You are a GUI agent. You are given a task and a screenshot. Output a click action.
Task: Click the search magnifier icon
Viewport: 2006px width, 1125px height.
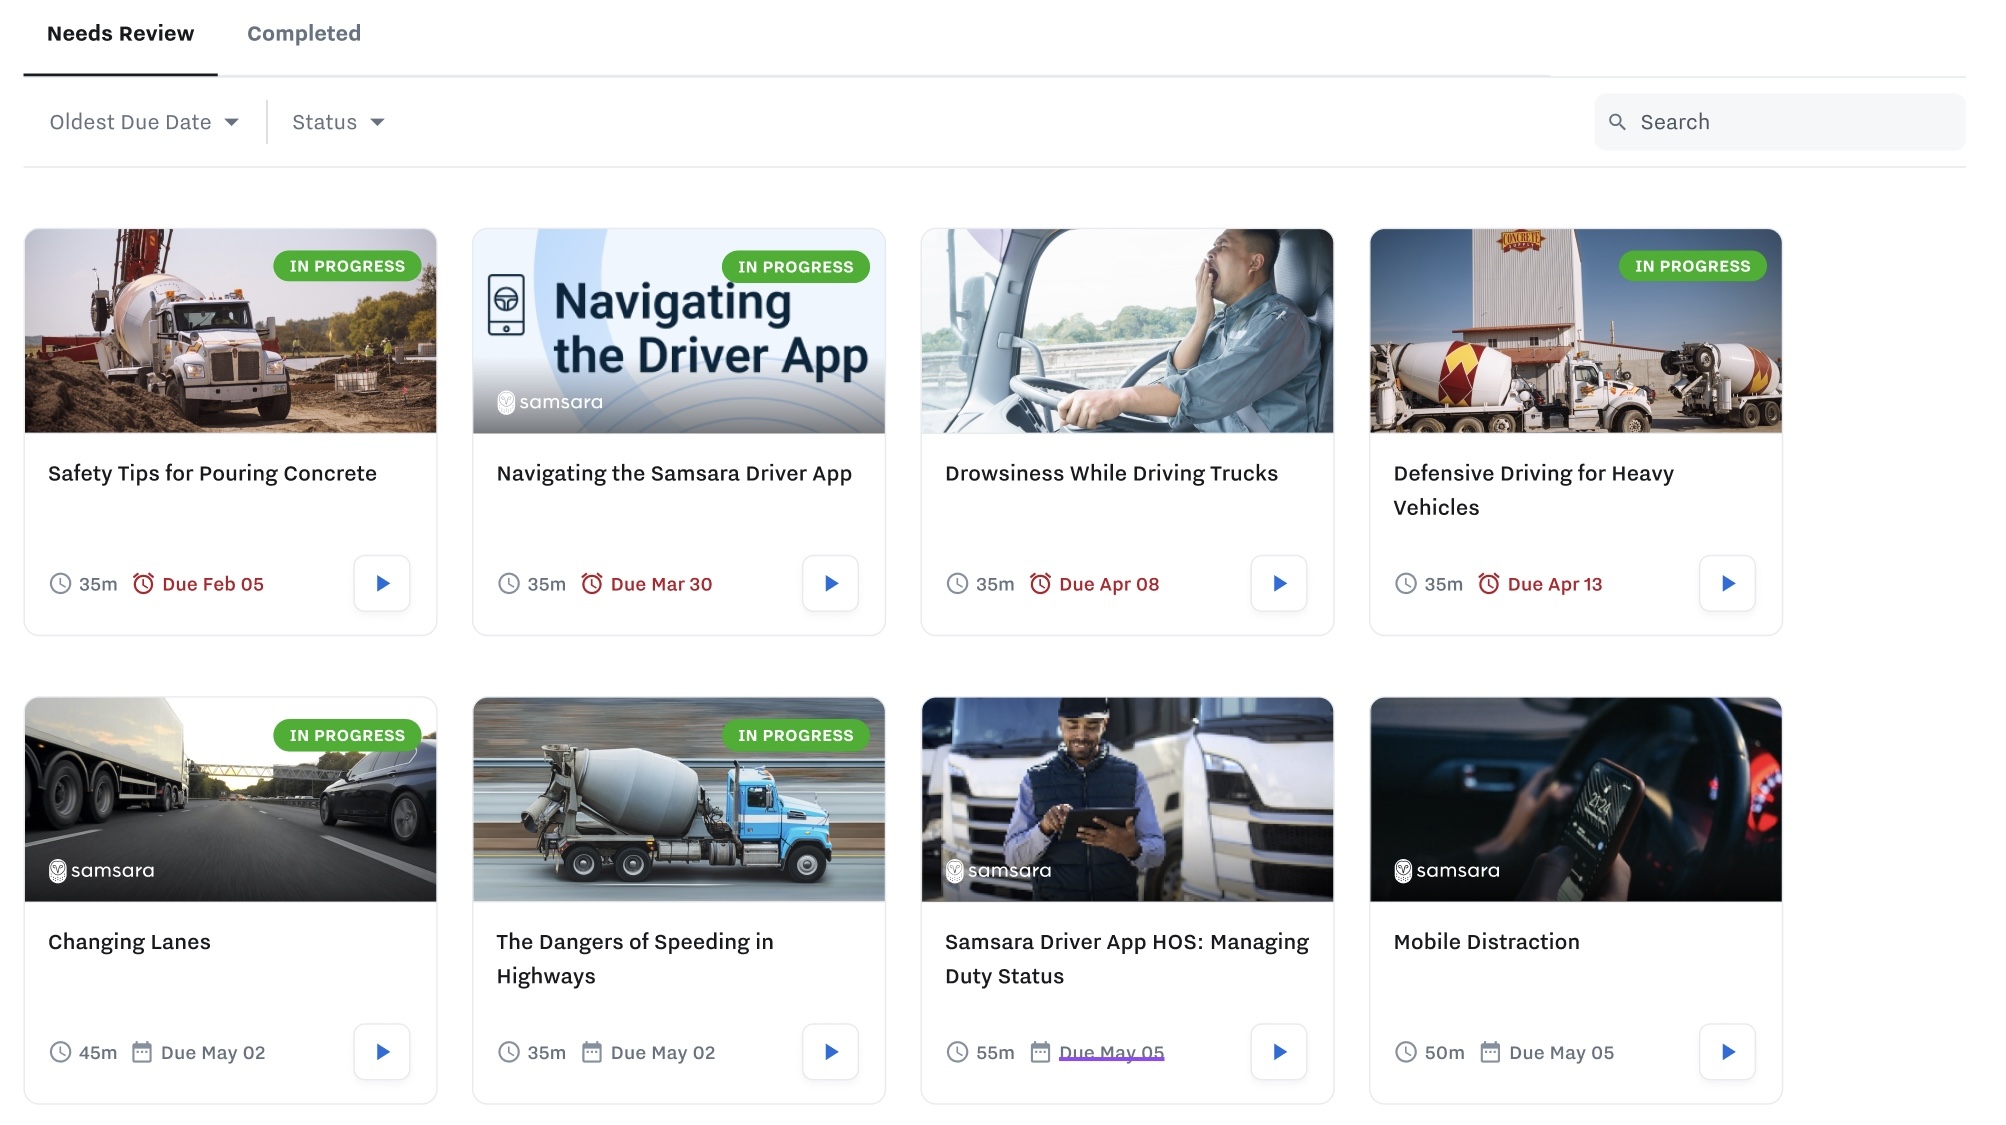1619,121
